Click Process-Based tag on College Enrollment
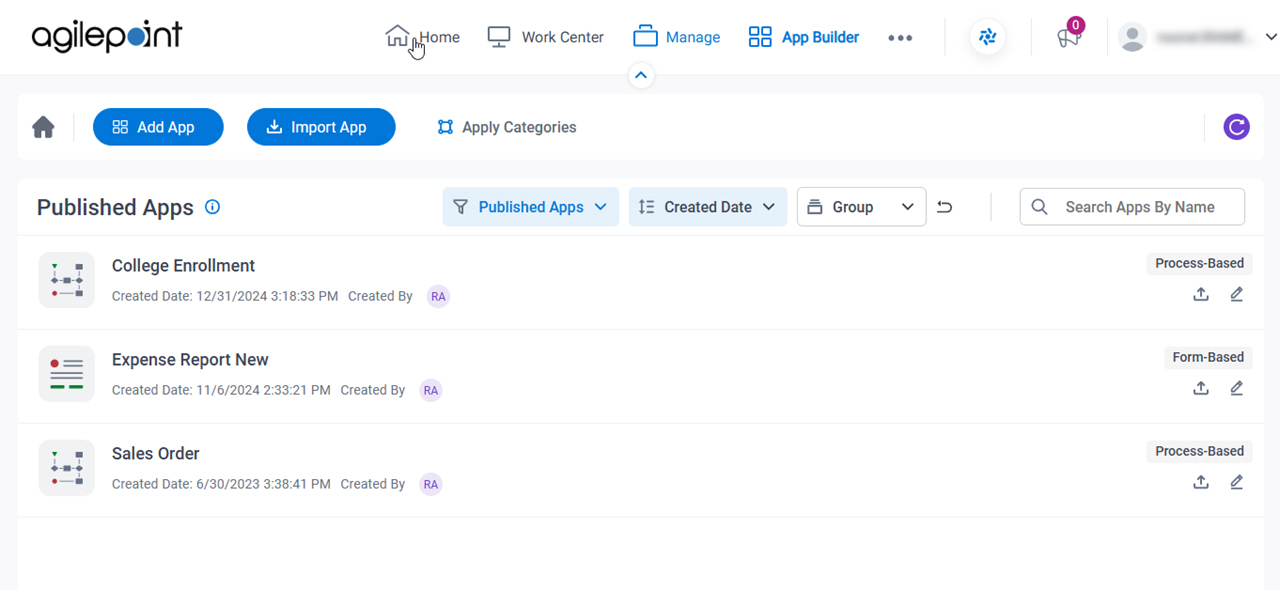This screenshot has width=1280, height=590. pos(1199,263)
